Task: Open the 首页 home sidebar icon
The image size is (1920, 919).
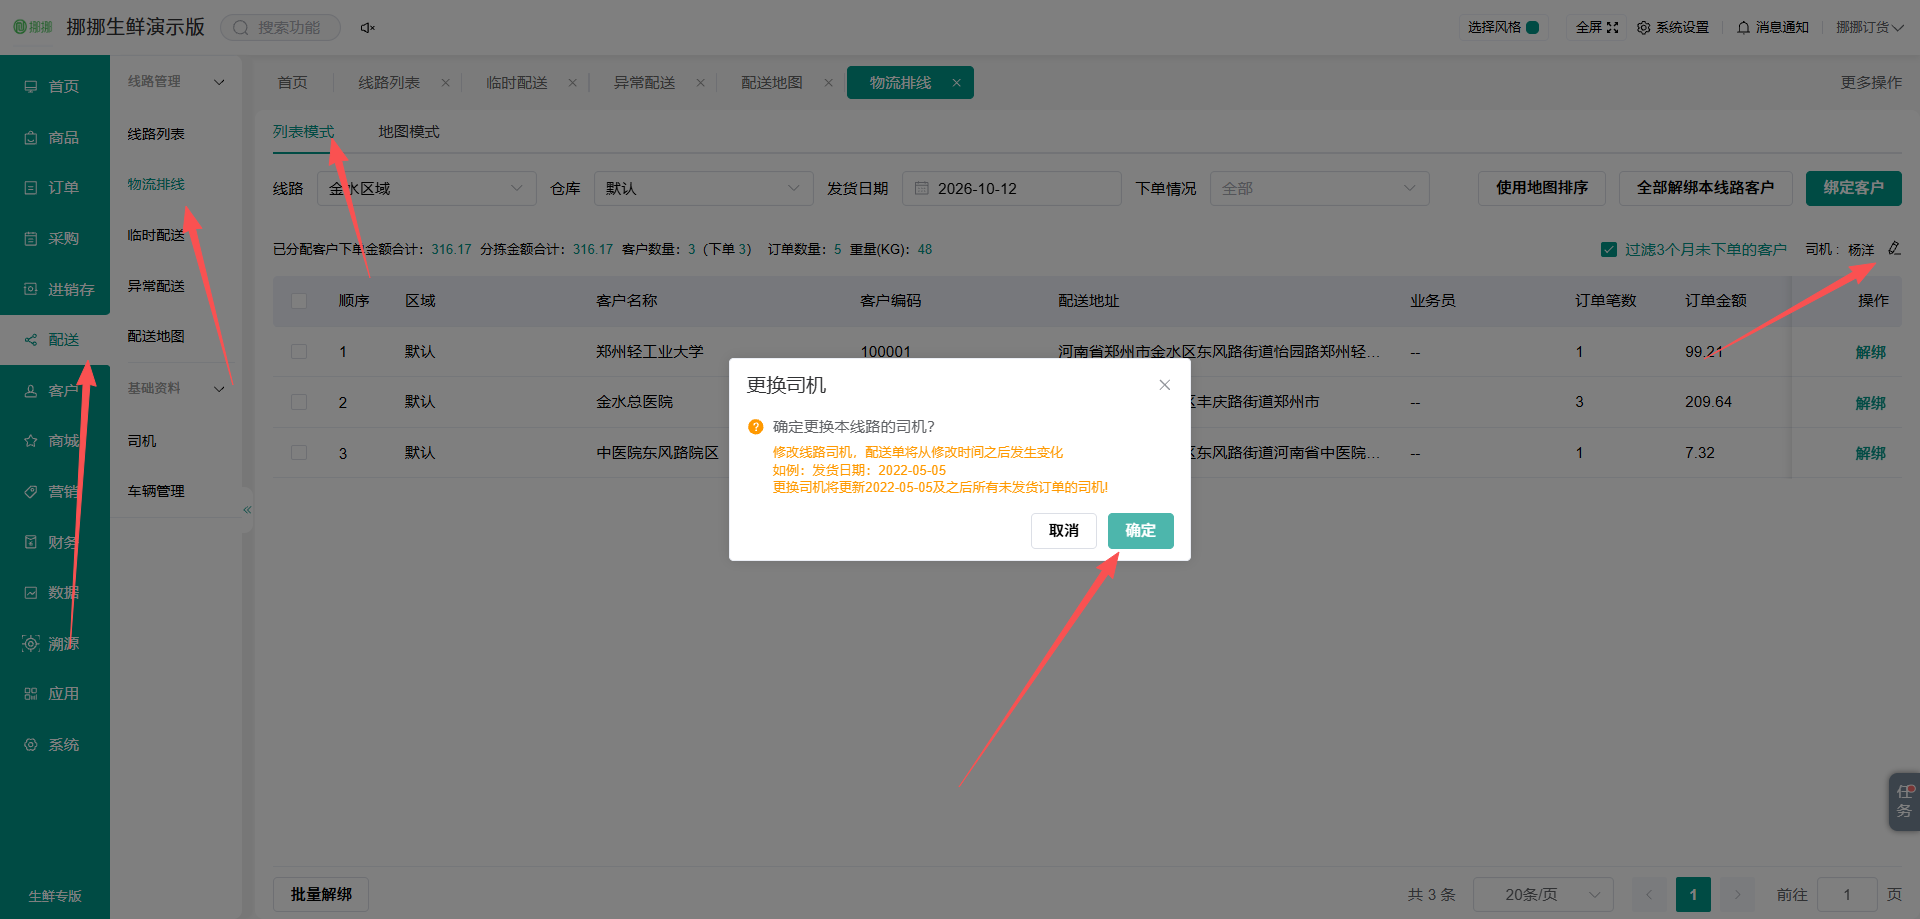Action: [x=31, y=87]
